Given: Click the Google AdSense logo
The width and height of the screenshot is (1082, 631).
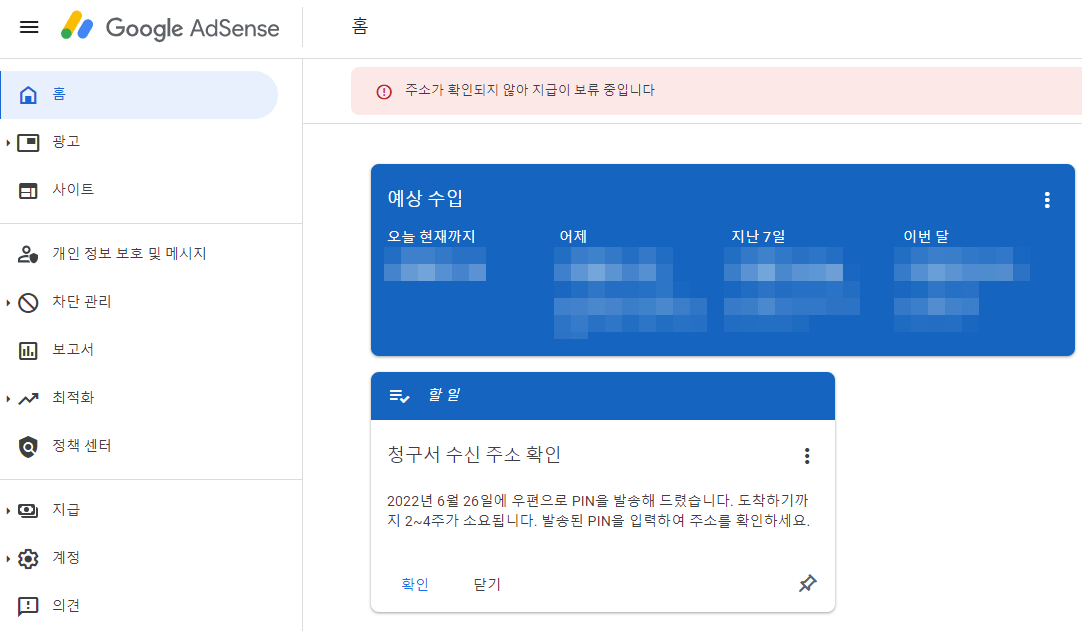Looking at the screenshot, I should click(x=170, y=27).
